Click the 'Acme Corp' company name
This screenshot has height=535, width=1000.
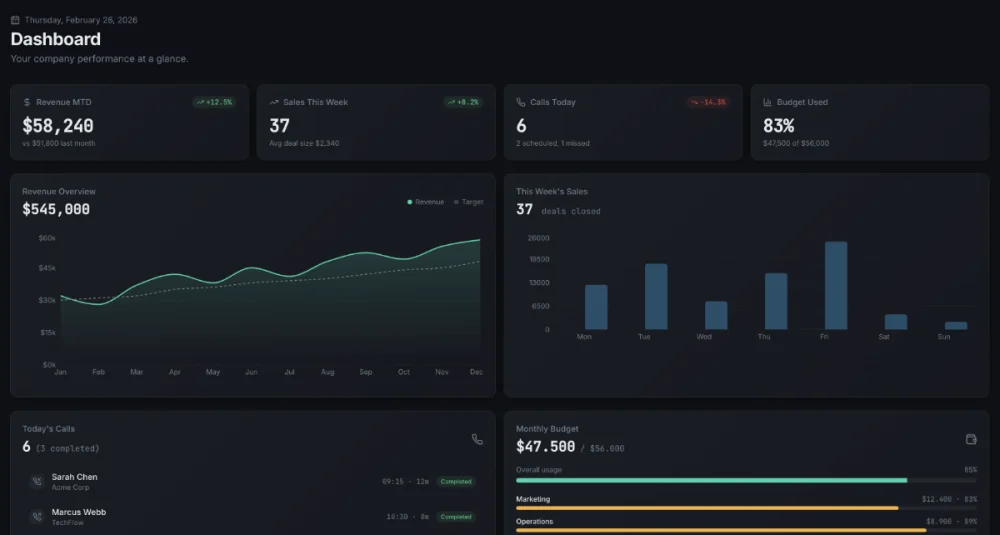point(71,488)
